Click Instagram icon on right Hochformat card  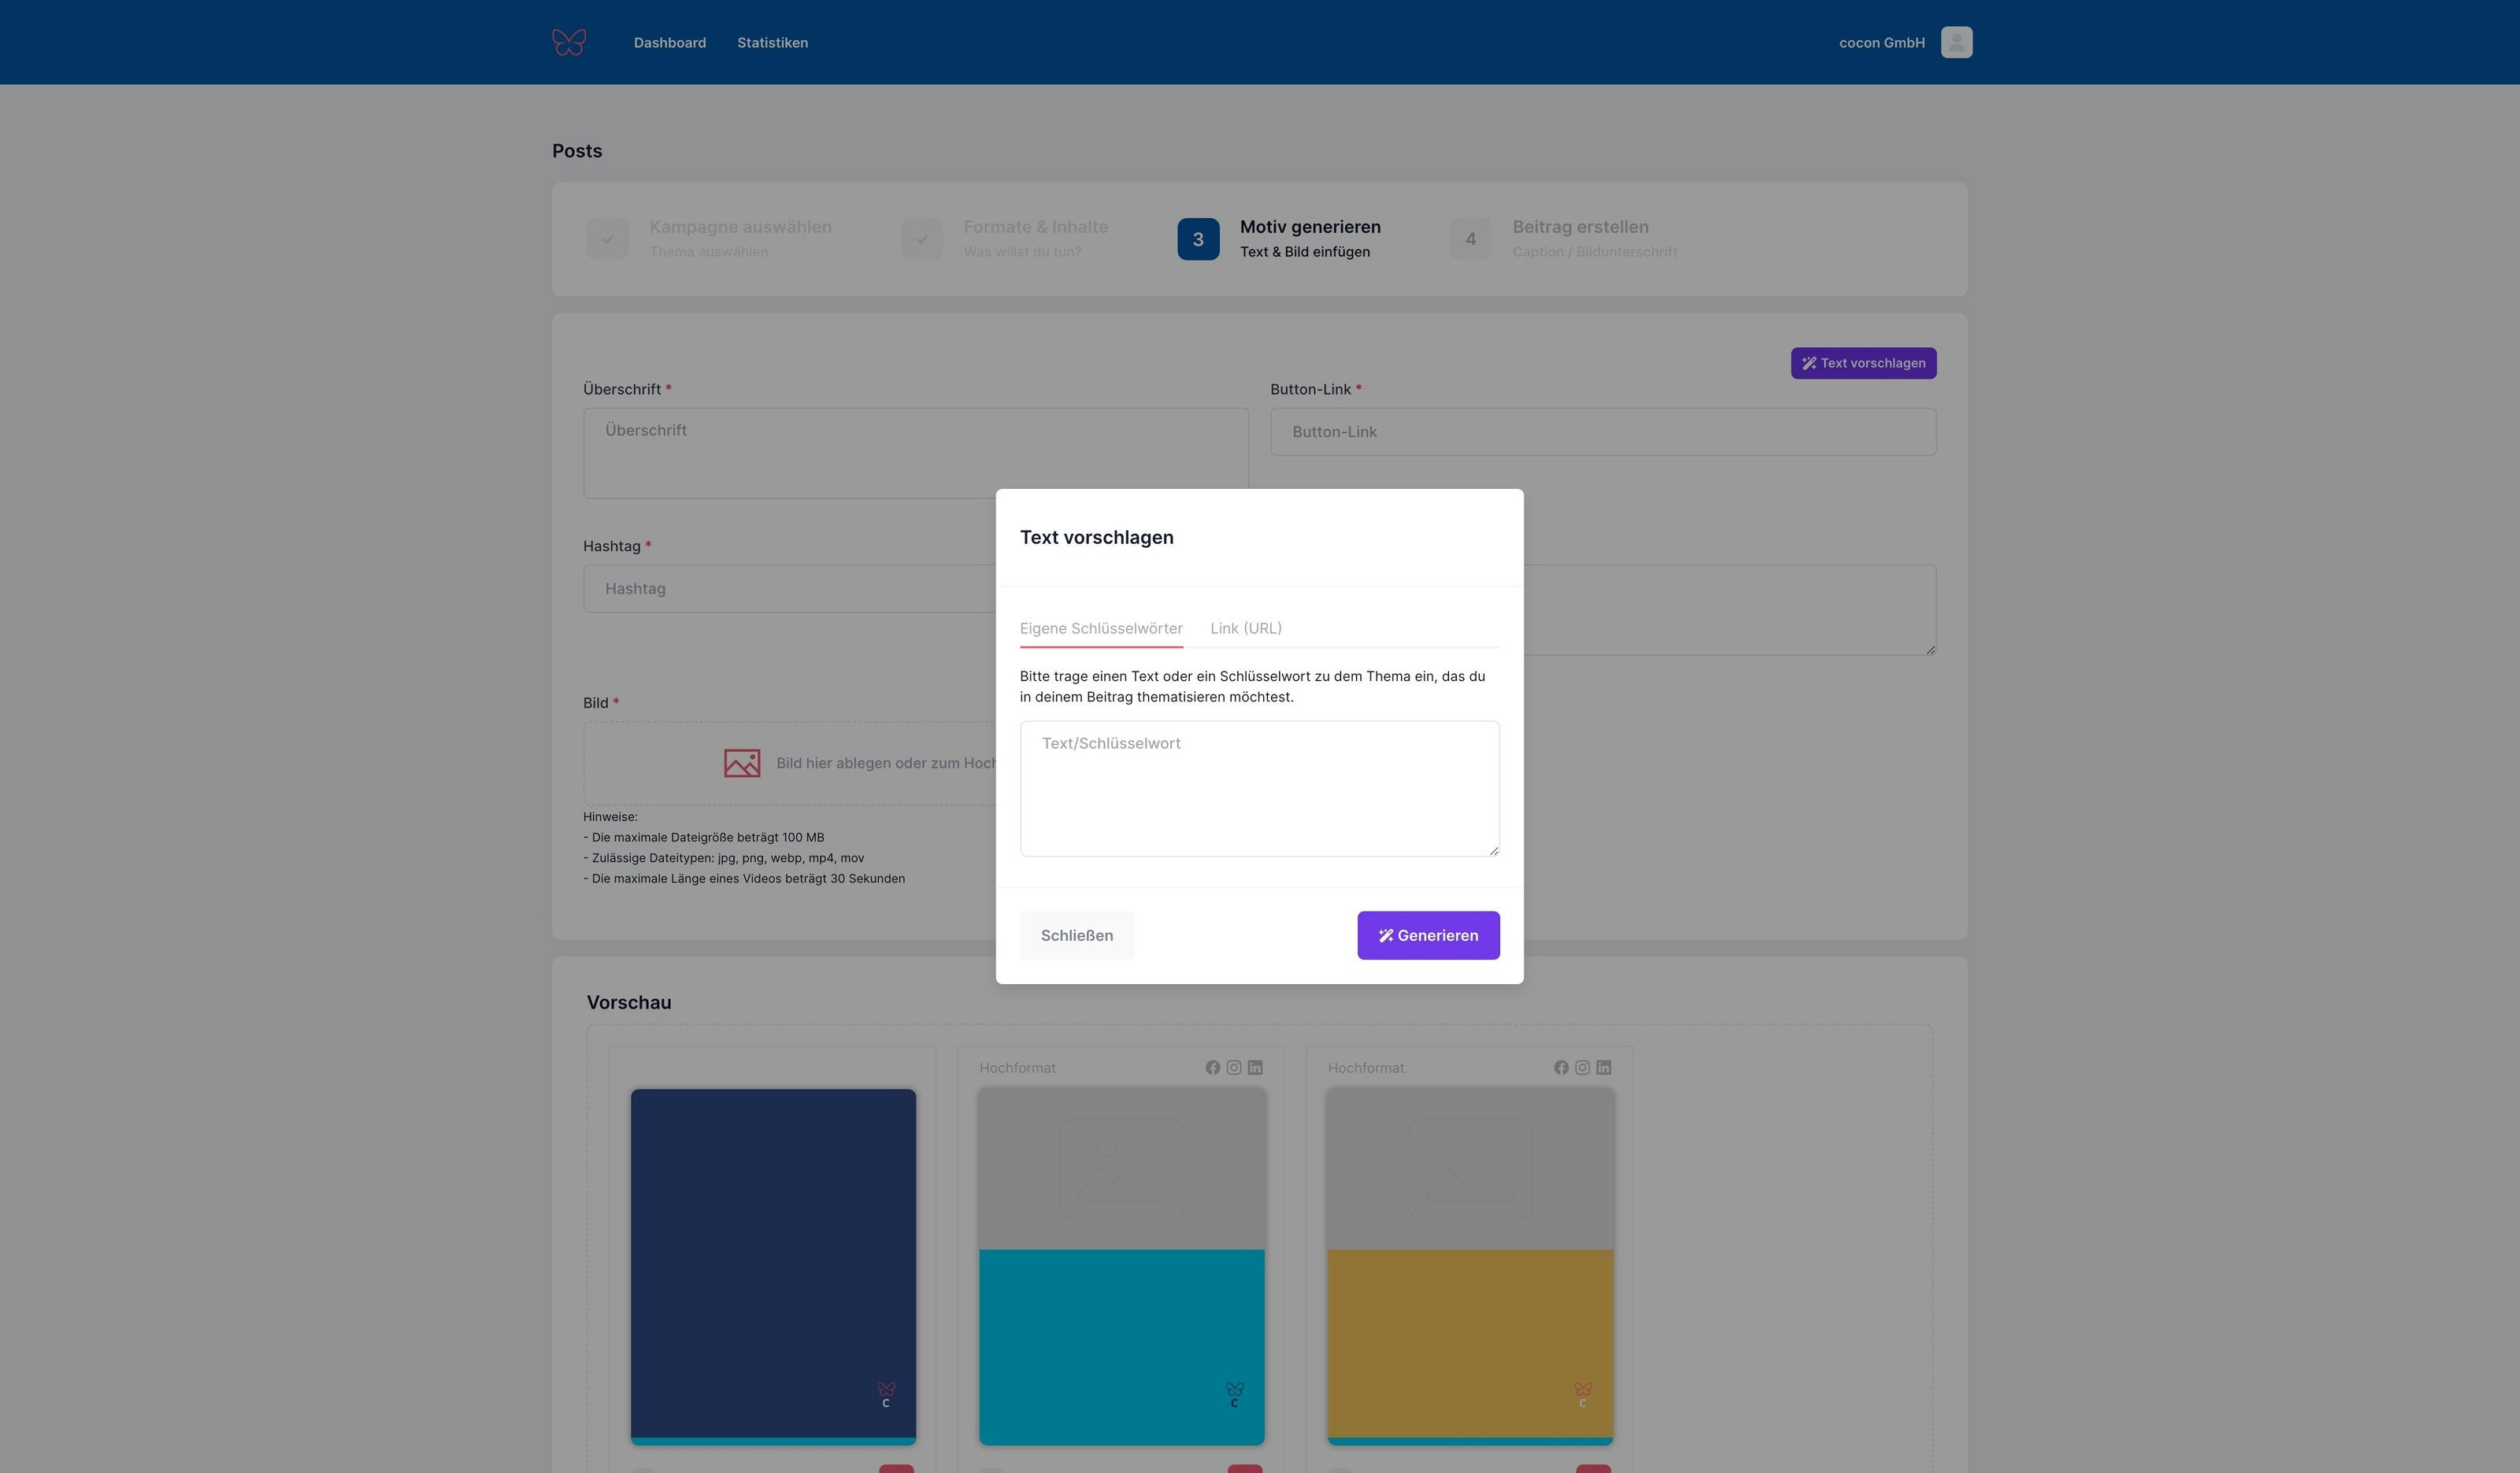click(1582, 1068)
